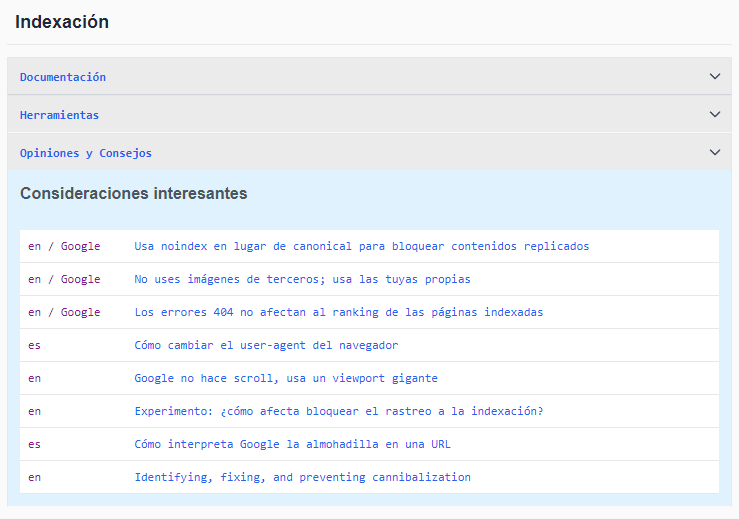The width and height of the screenshot is (739, 519).
Task: Expand the Herramientas chevron arrow
Action: pyautogui.click(x=714, y=115)
